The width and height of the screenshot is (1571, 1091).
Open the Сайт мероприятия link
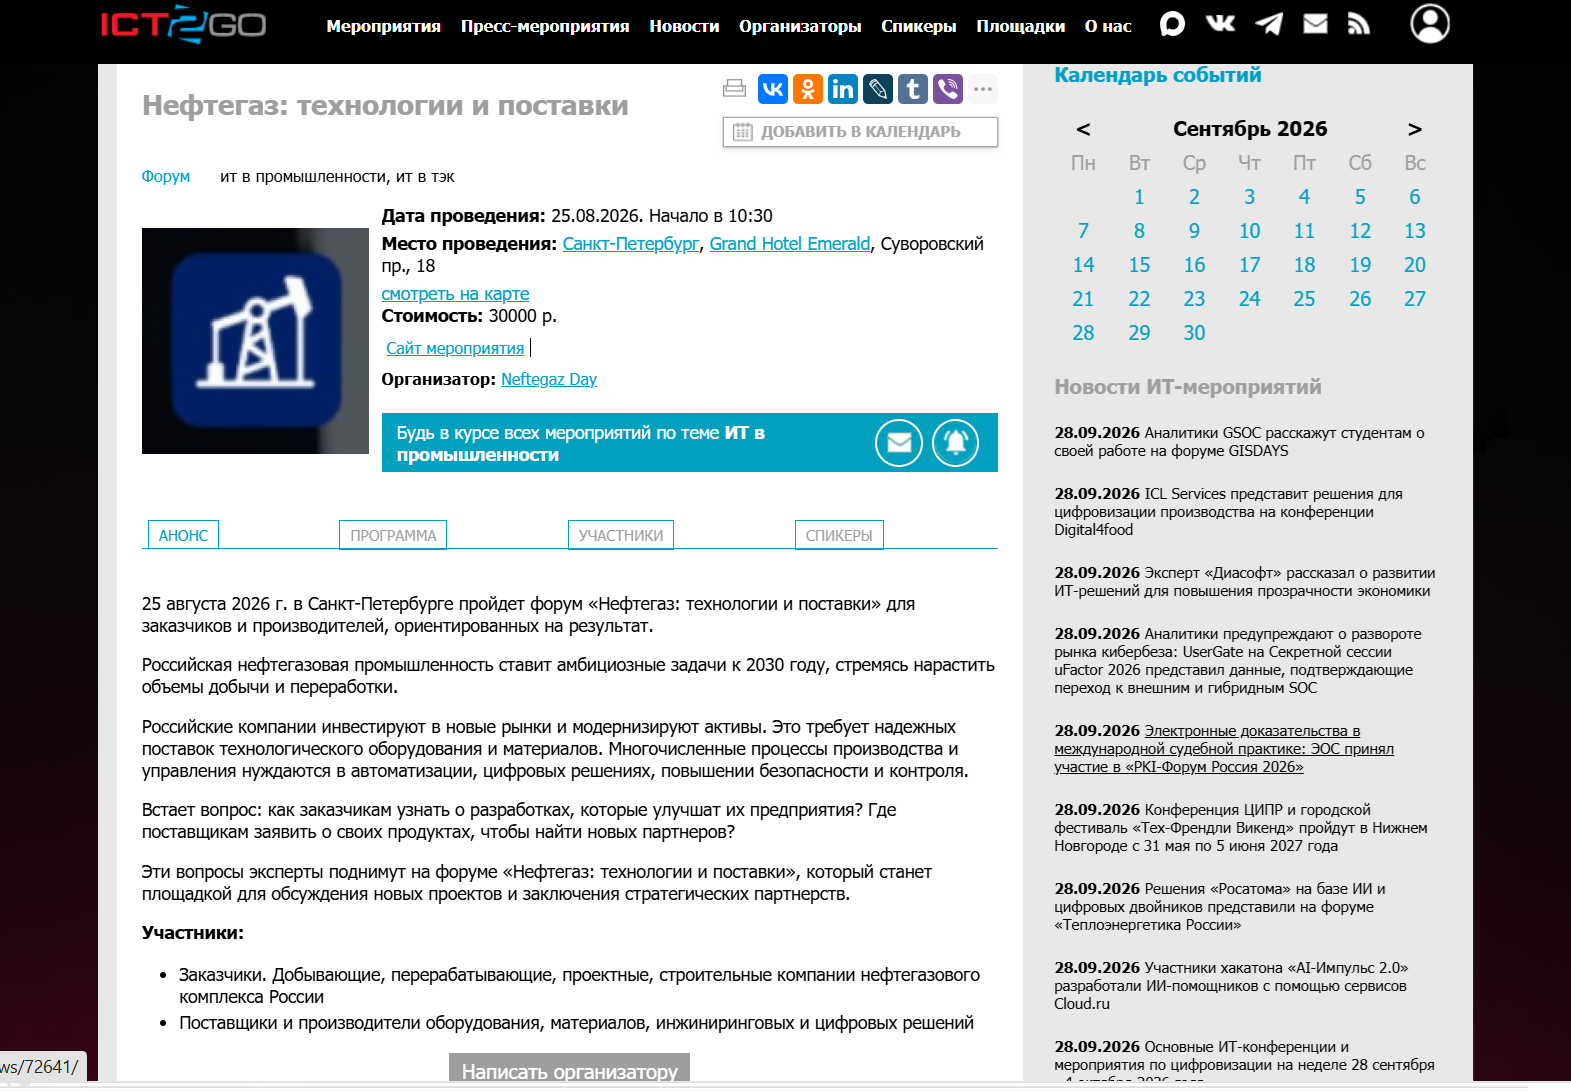[455, 348]
